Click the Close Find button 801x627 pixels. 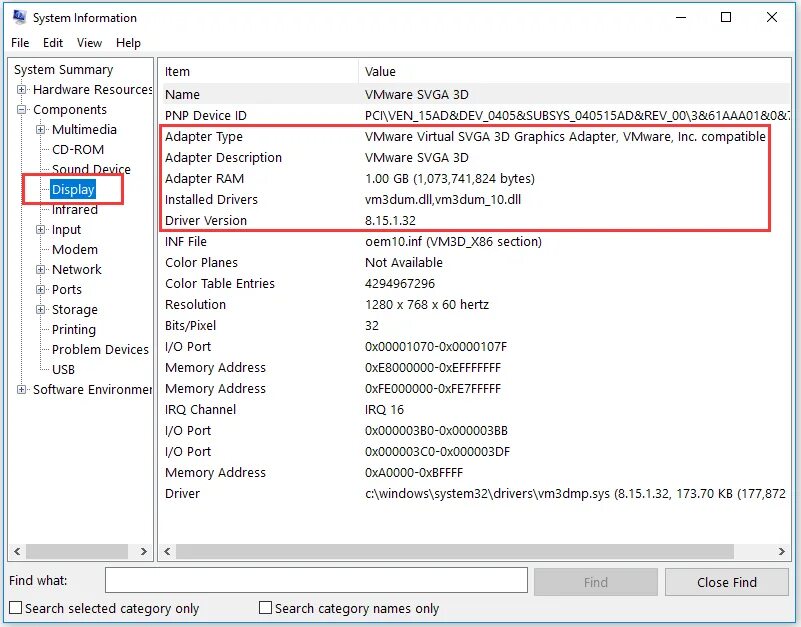(726, 582)
